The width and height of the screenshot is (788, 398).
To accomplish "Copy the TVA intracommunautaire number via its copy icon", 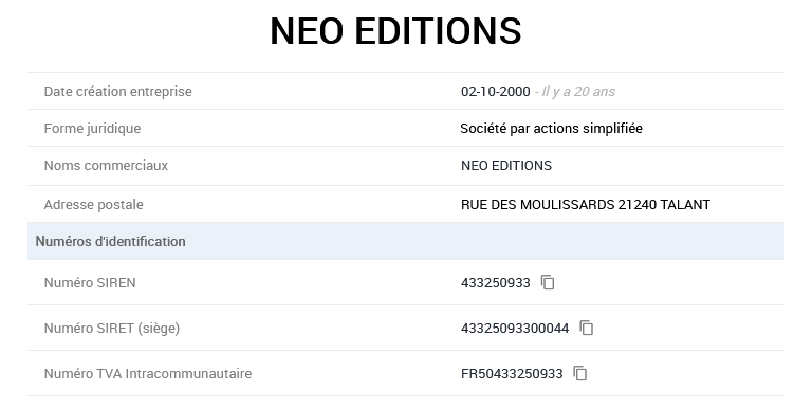I will point(580,373).
